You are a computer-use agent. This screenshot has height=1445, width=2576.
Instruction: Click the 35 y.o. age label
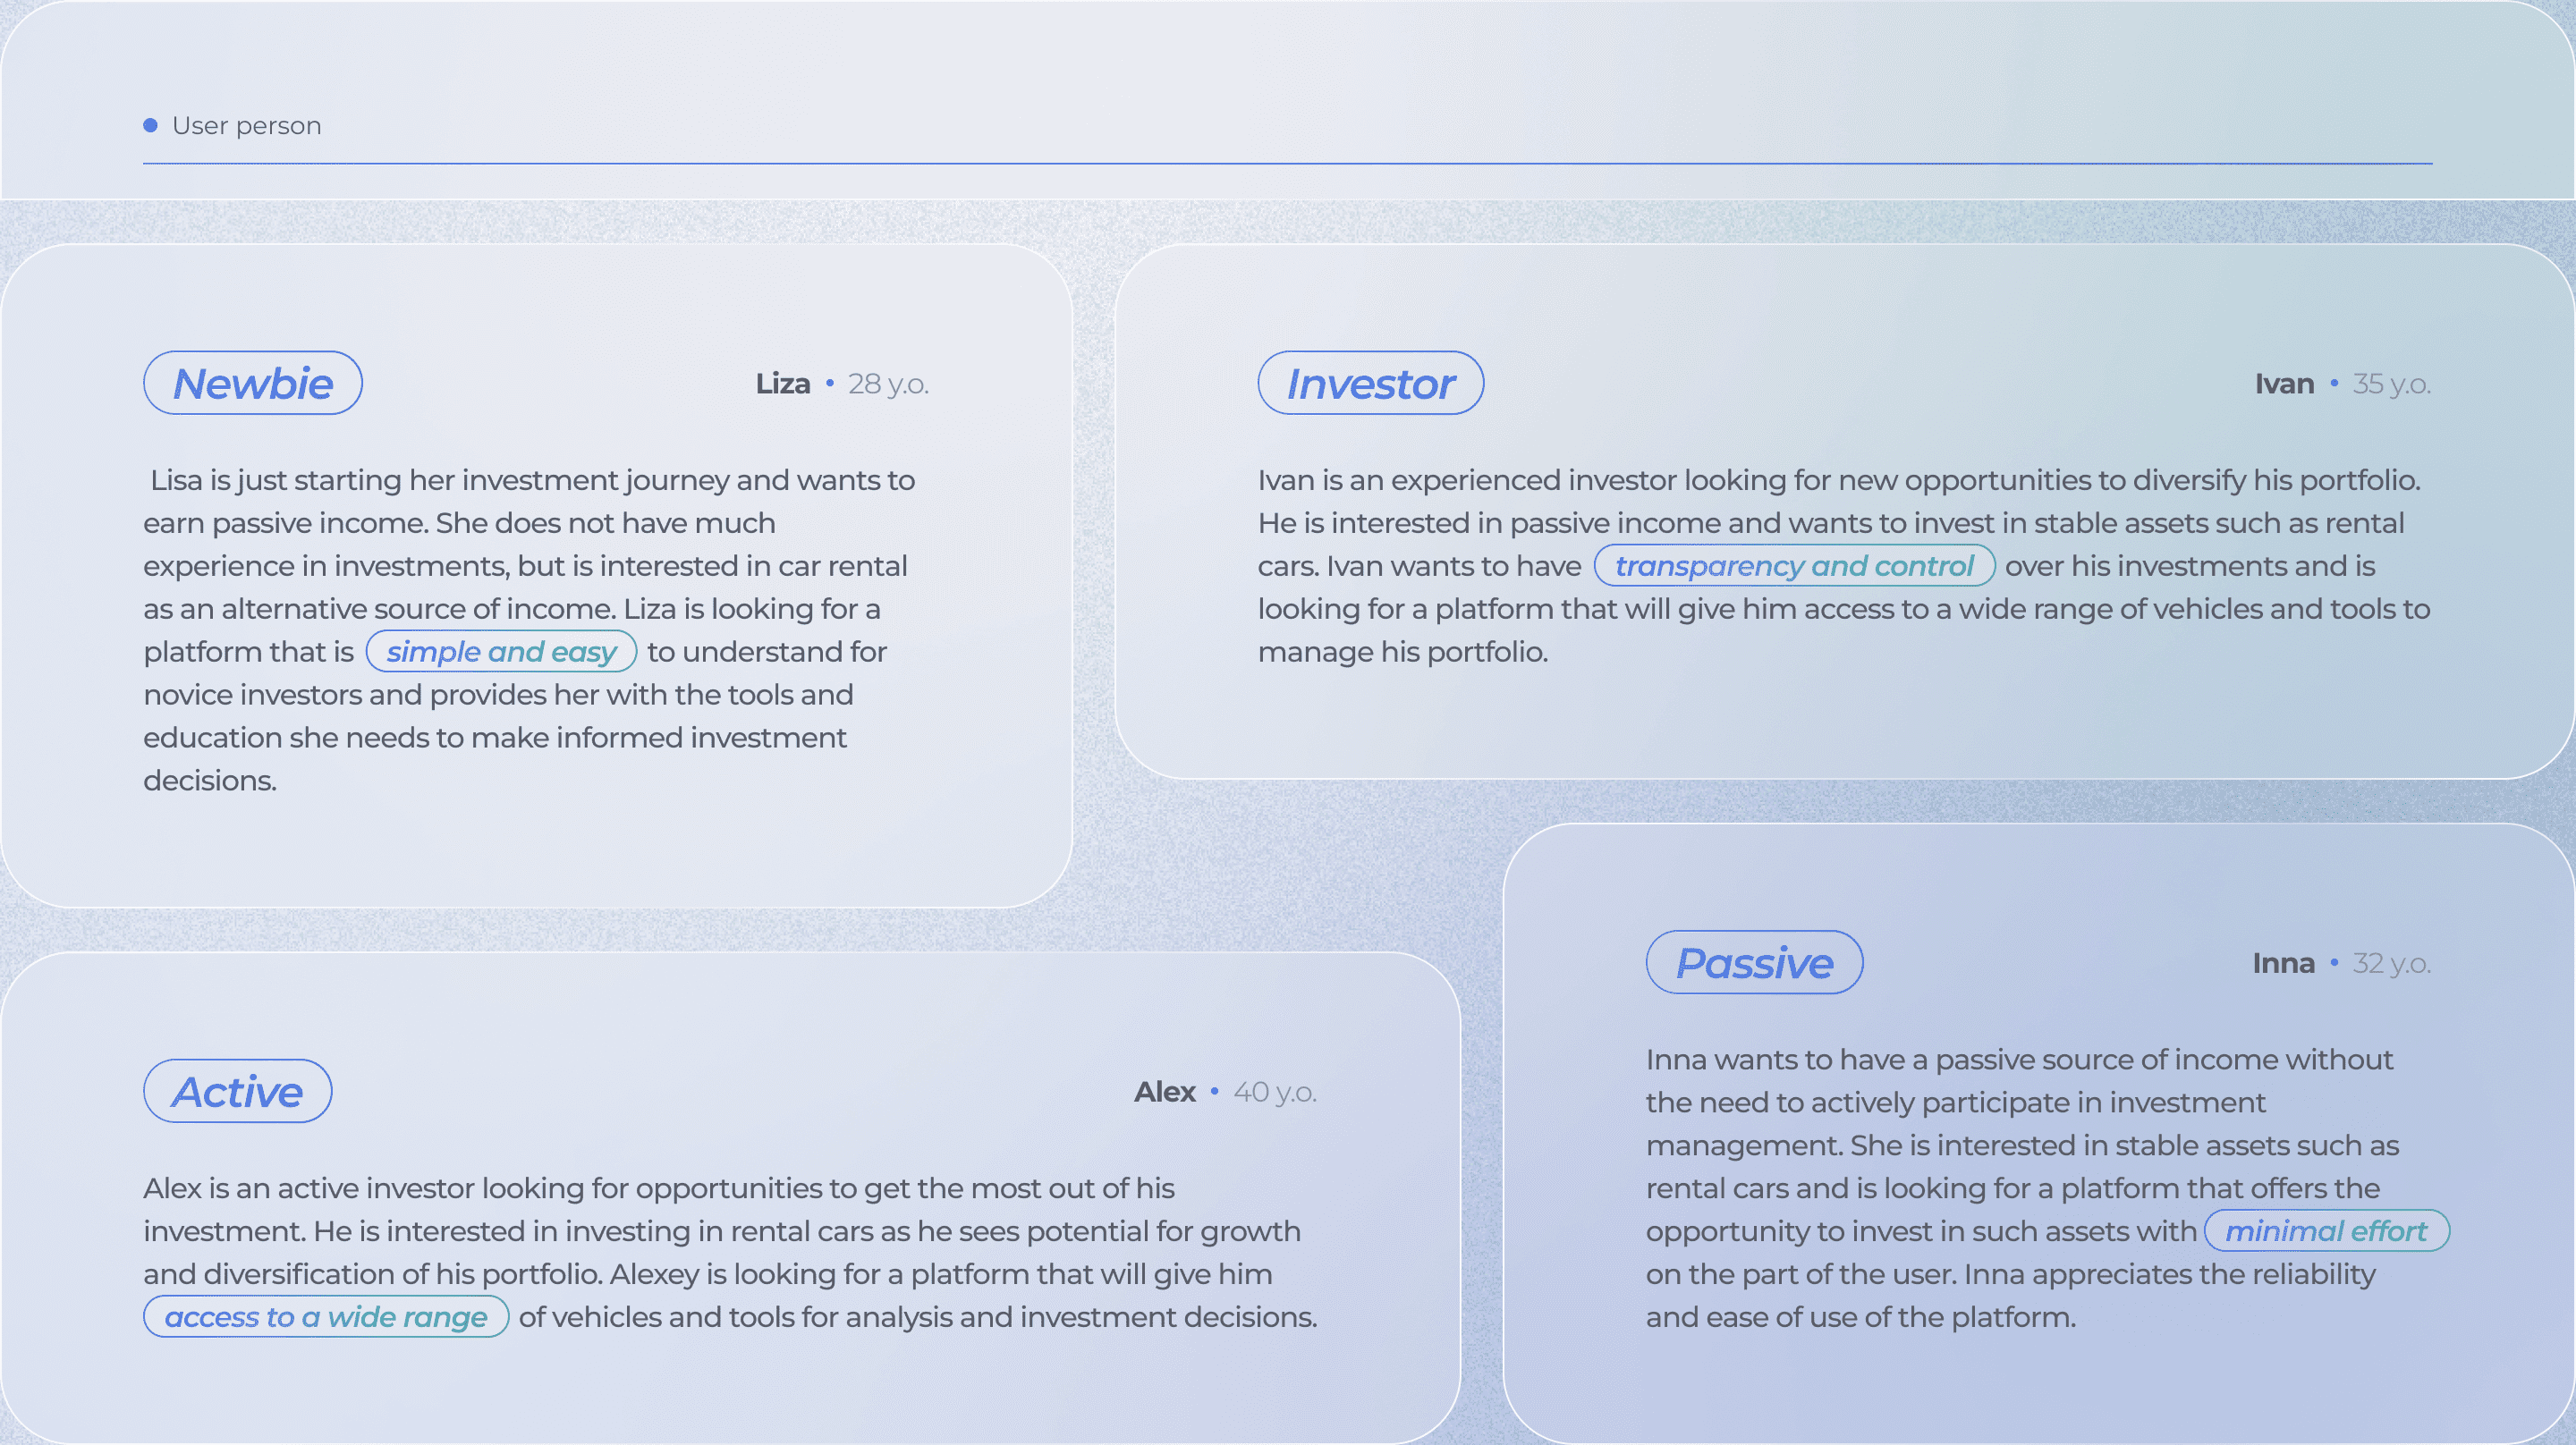click(2391, 384)
